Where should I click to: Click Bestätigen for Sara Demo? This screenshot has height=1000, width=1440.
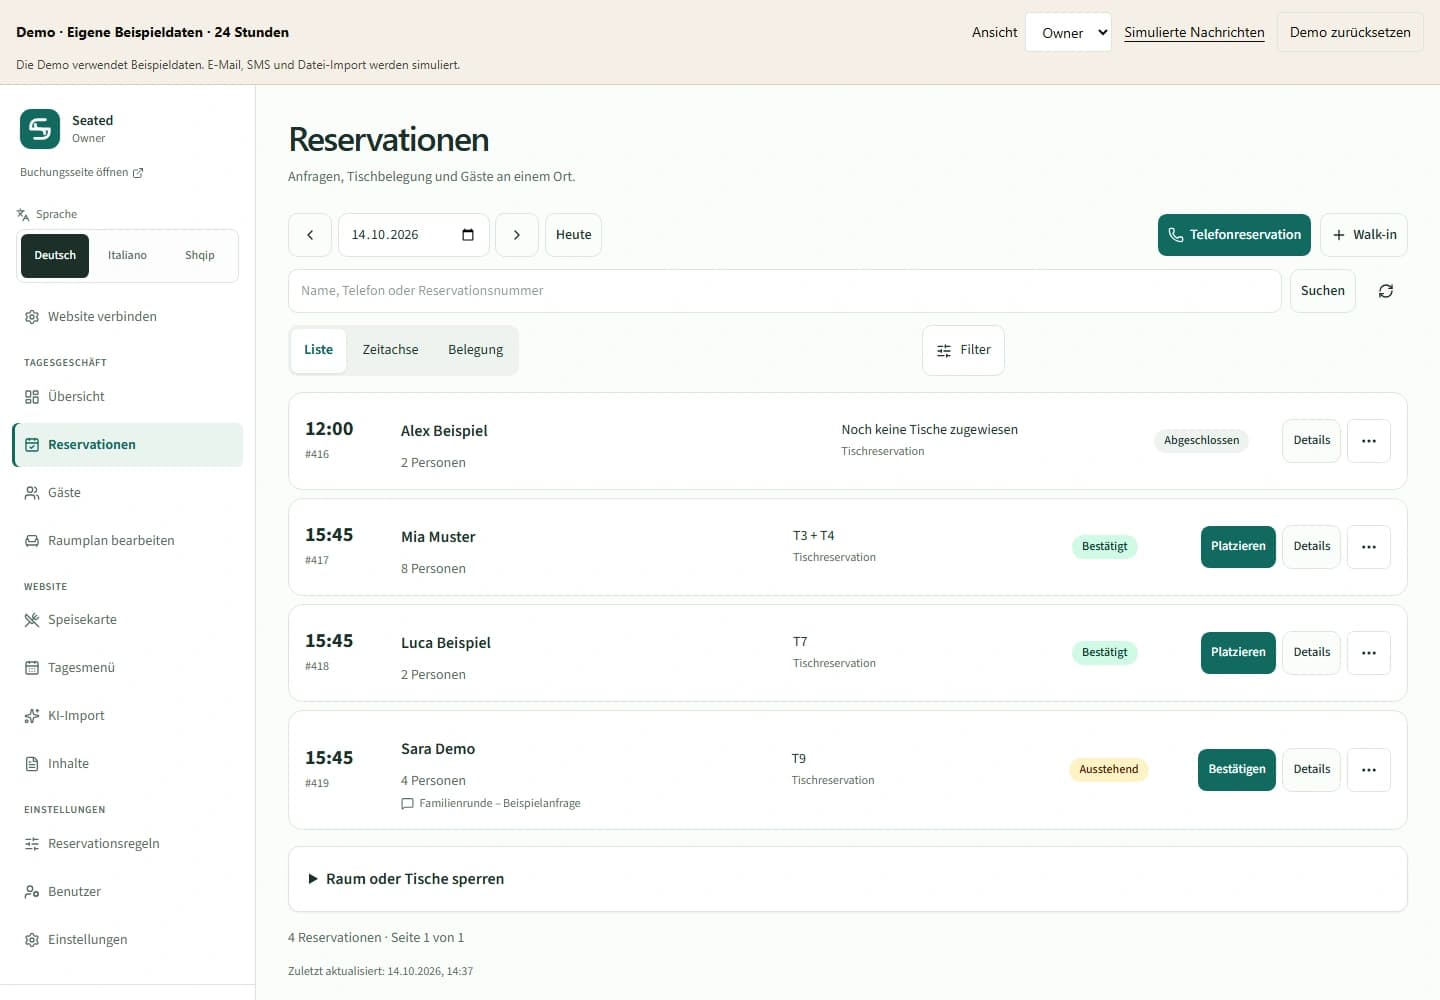(x=1237, y=770)
